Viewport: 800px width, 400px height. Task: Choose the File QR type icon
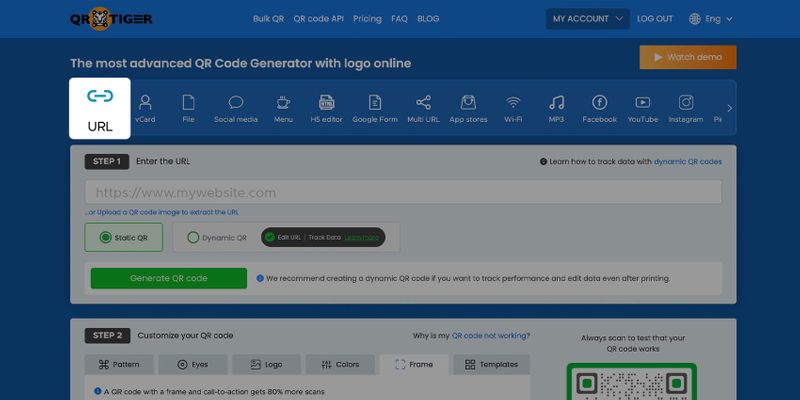[188, 103]
